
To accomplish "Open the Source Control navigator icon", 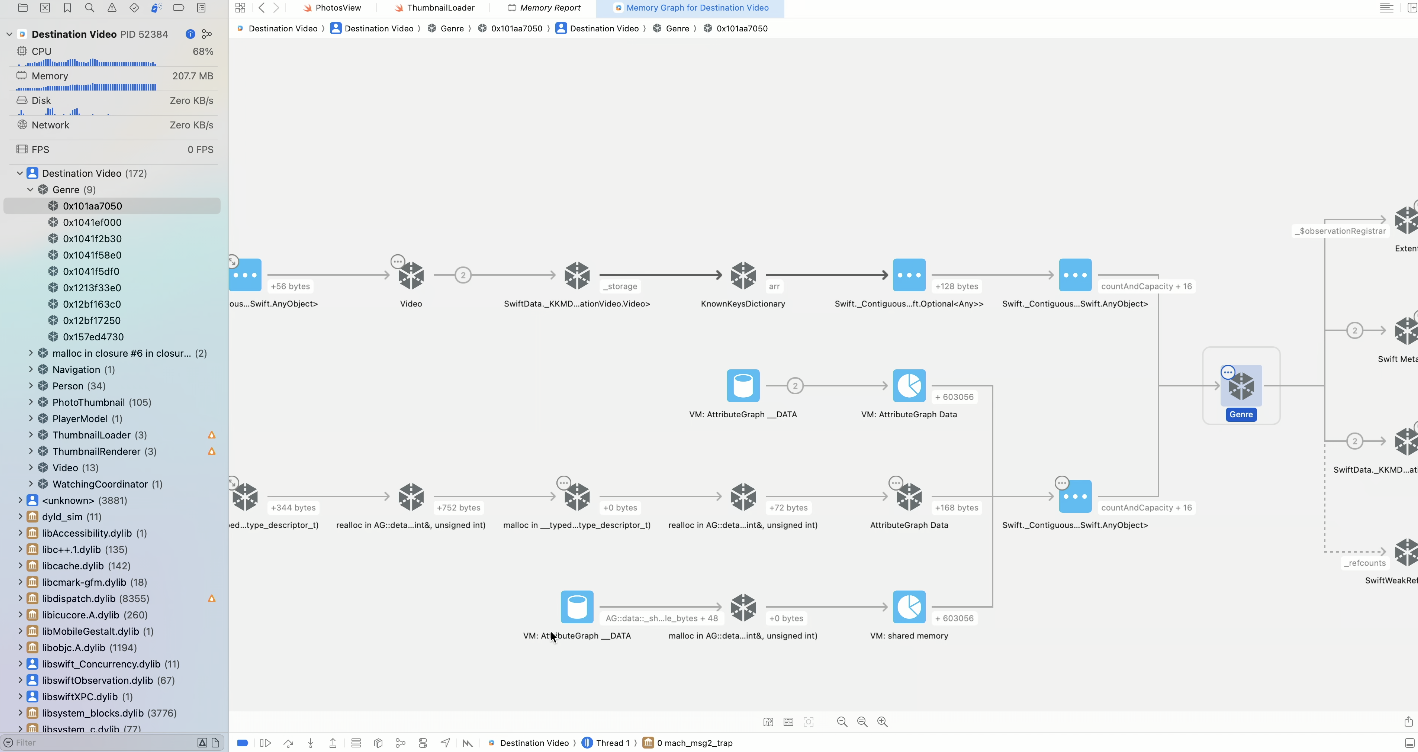I will pyautogui.click(x=45, y=7).
